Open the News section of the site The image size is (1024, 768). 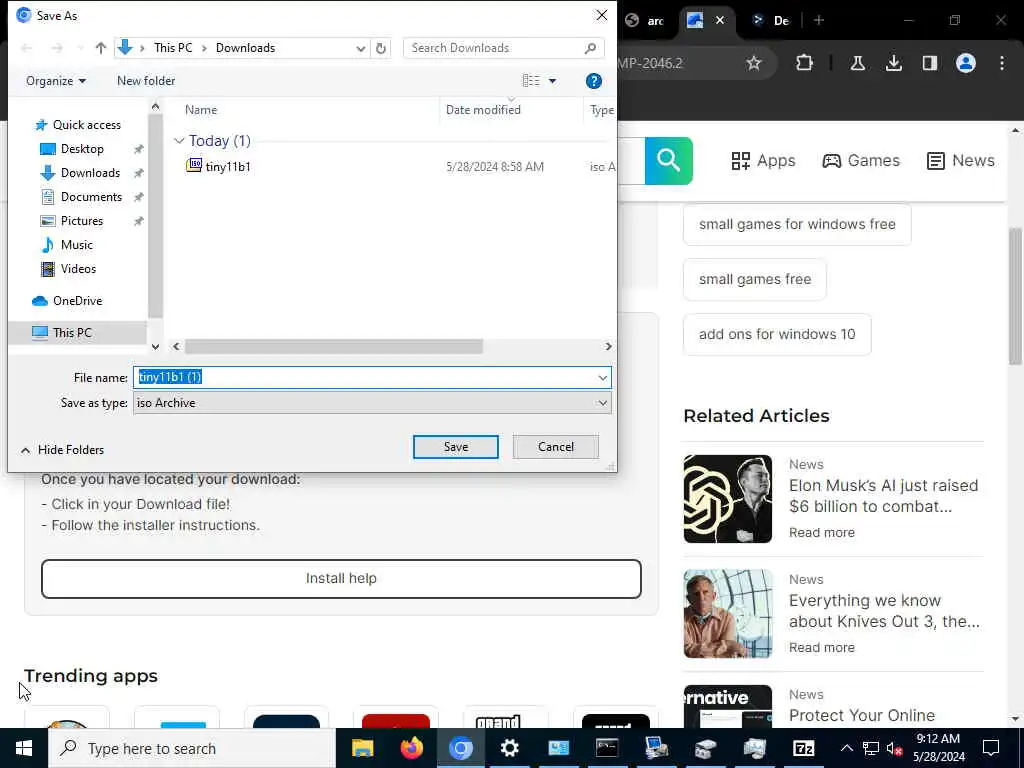[x=961, y=161]
